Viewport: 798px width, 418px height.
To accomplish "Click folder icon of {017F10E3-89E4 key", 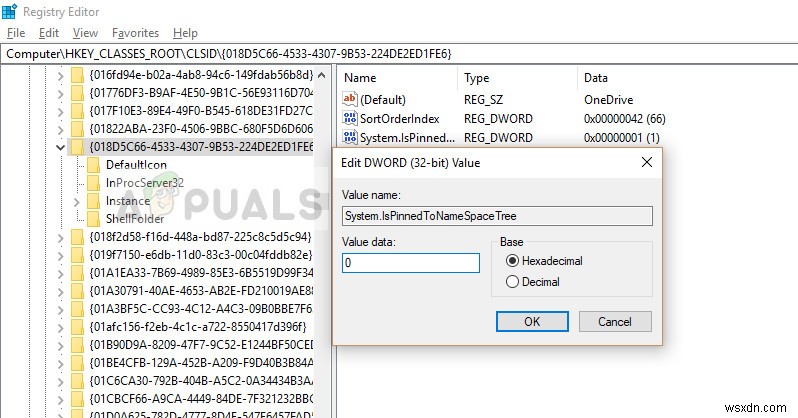I will (x=77, y=111).
